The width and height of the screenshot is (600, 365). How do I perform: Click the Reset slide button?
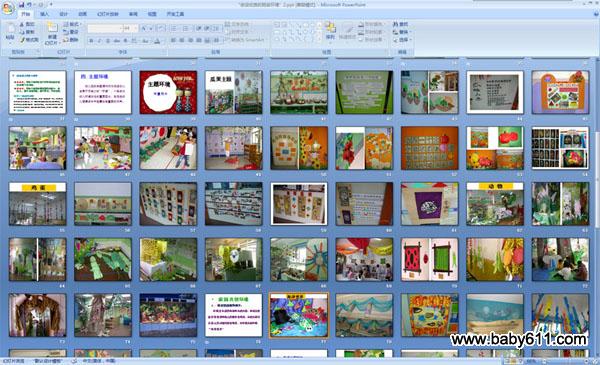[x=71, y=32]
